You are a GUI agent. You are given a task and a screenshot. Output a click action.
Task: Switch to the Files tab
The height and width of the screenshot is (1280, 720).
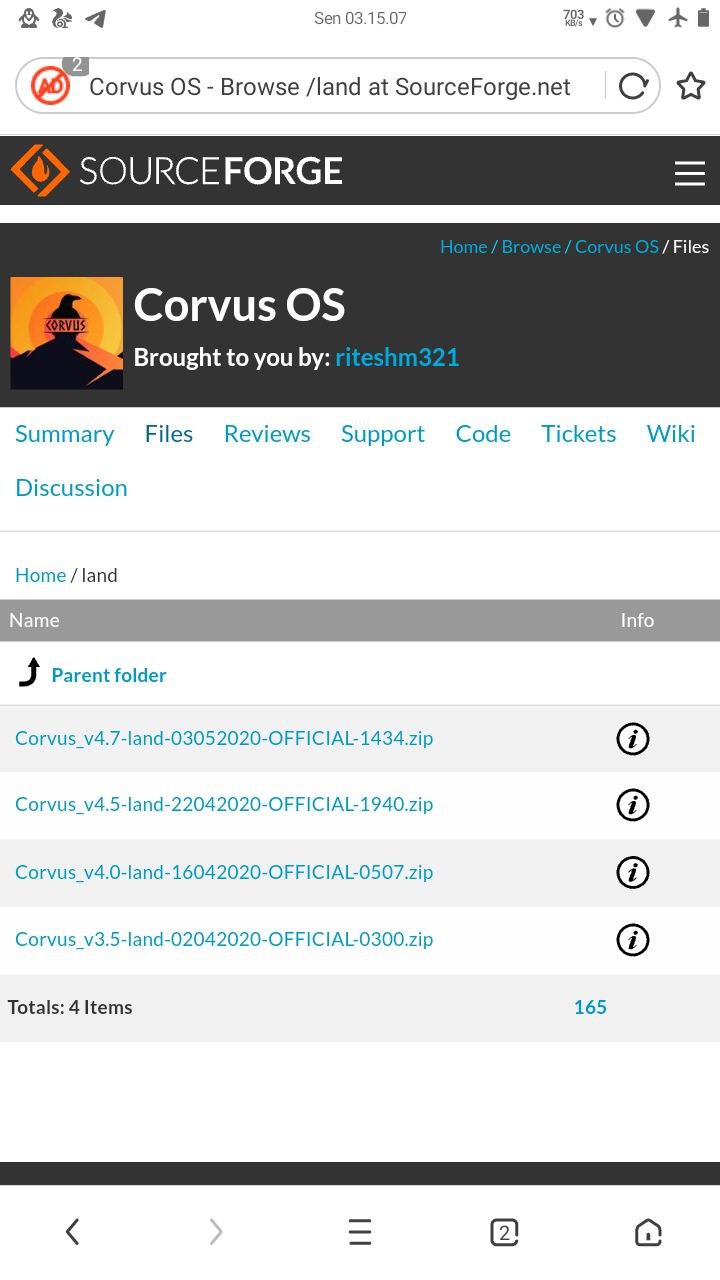(x=169, y=434)
